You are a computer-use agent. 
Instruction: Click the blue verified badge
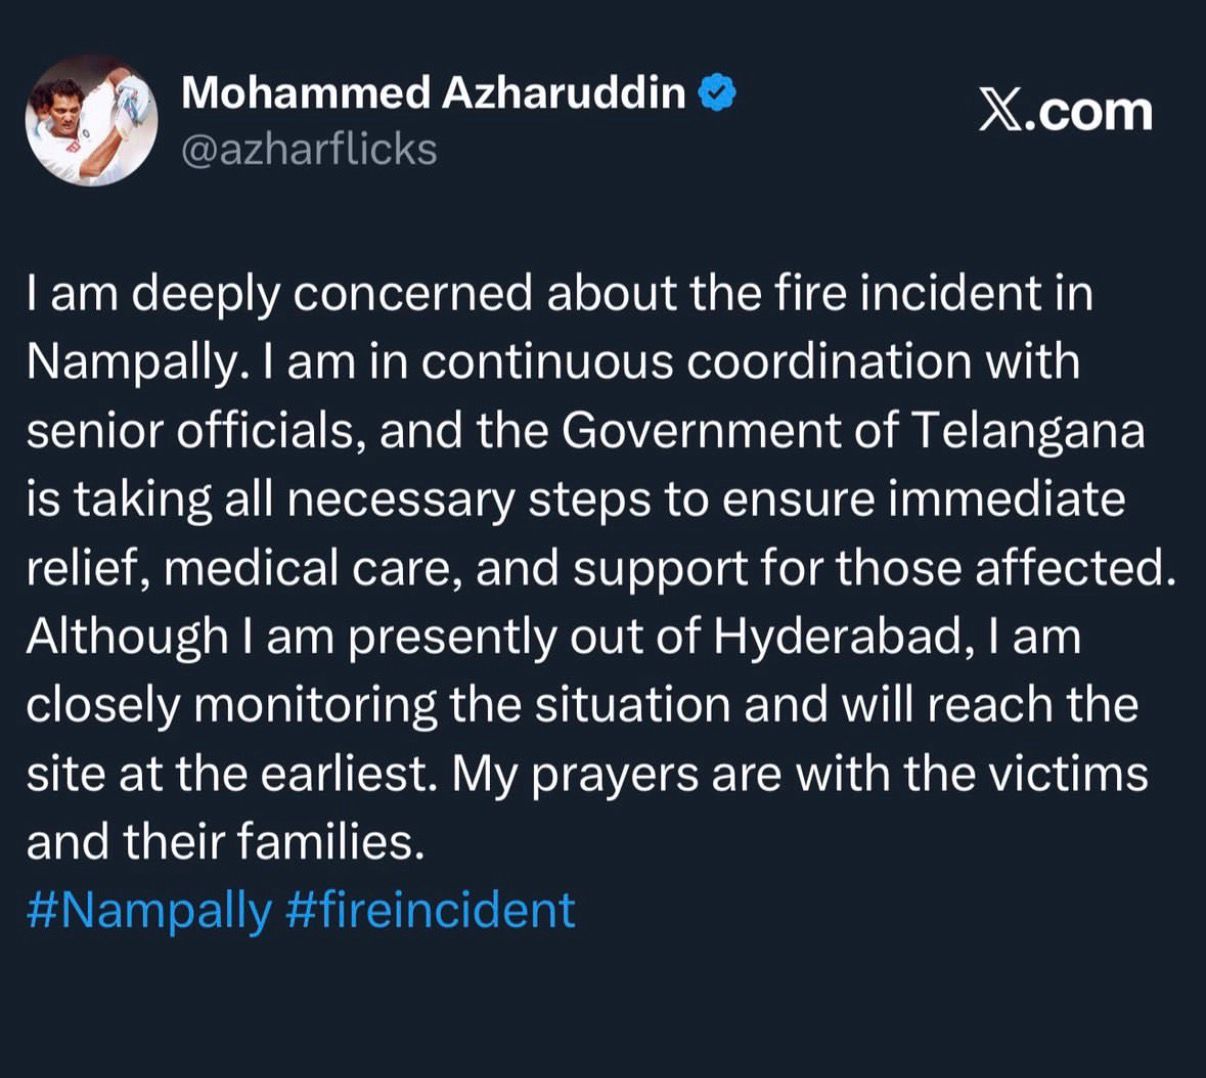point(716,94)
